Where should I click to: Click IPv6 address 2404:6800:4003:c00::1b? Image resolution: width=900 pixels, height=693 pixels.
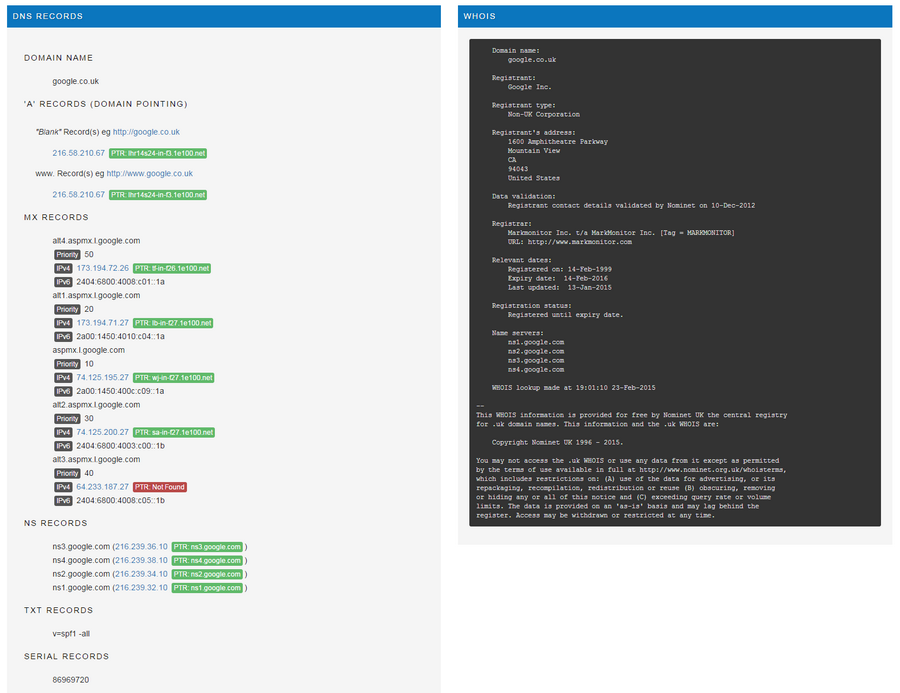pos(121,446)
